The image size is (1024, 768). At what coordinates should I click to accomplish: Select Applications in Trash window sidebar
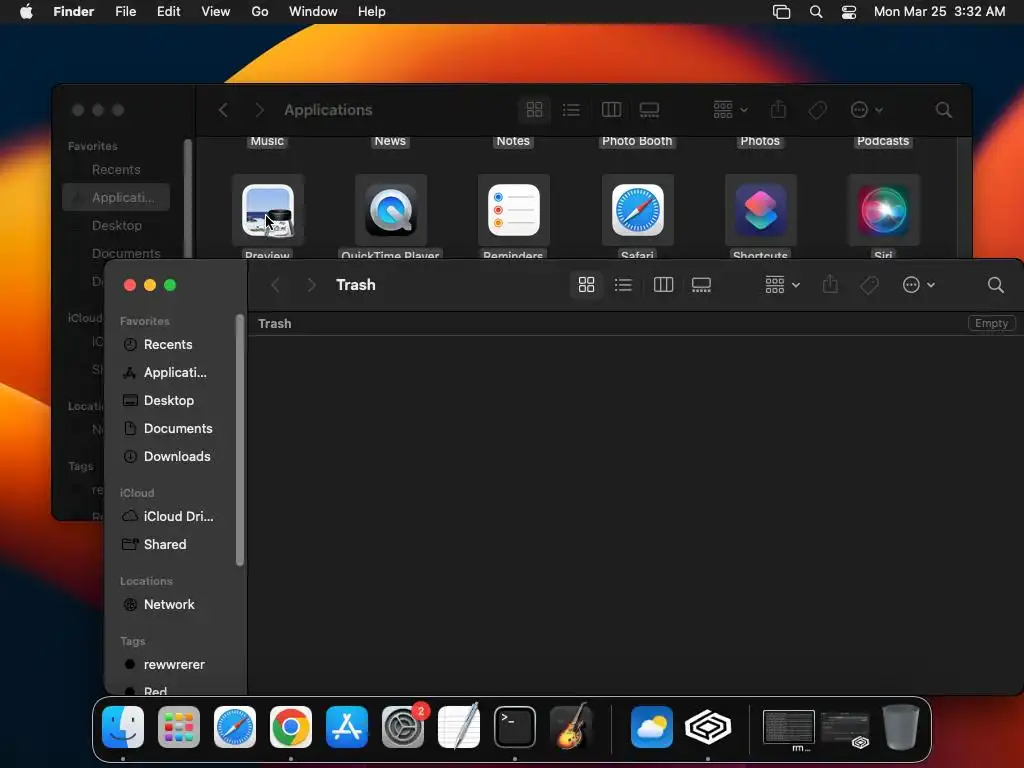(174, 372)
